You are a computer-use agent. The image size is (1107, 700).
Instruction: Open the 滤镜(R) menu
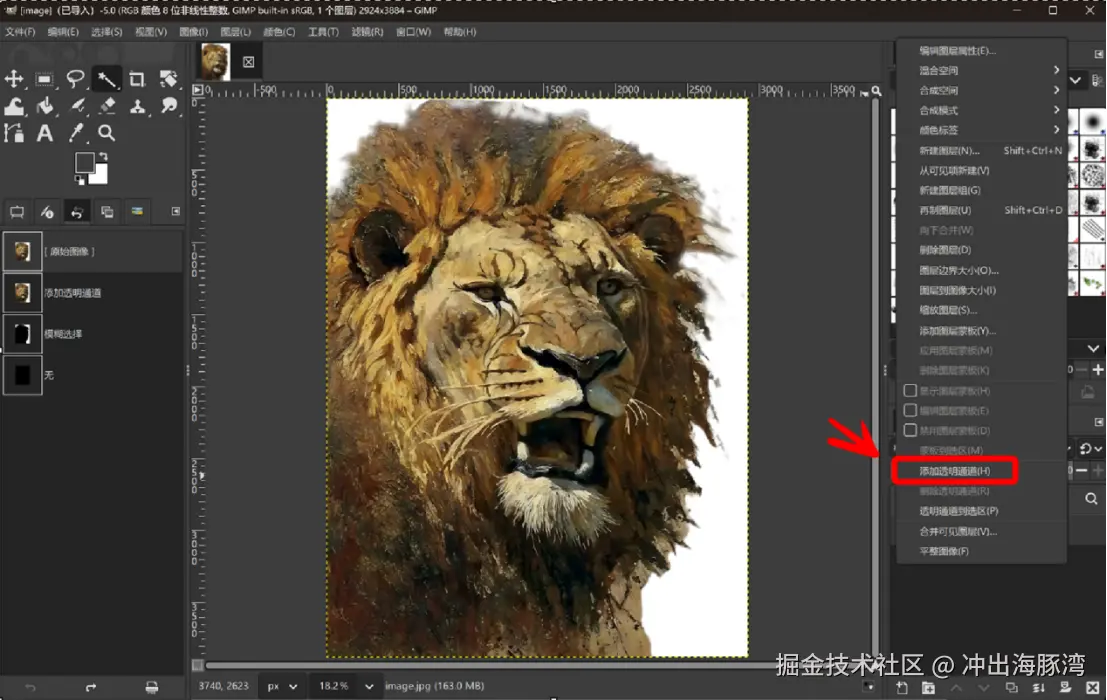(x=367, y=32)
